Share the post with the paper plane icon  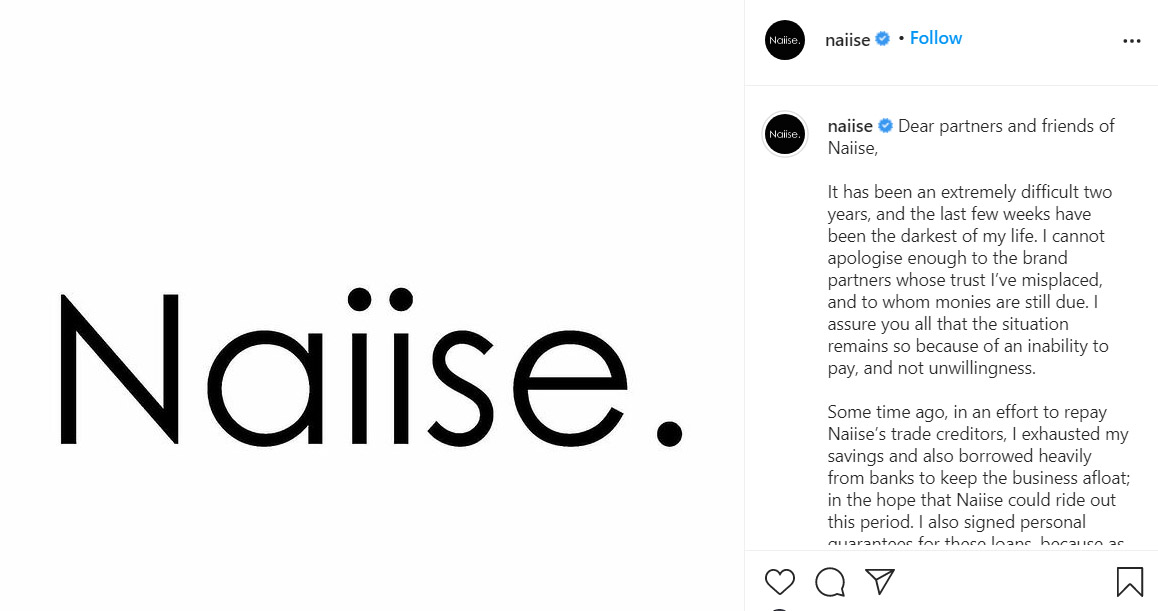879,581
